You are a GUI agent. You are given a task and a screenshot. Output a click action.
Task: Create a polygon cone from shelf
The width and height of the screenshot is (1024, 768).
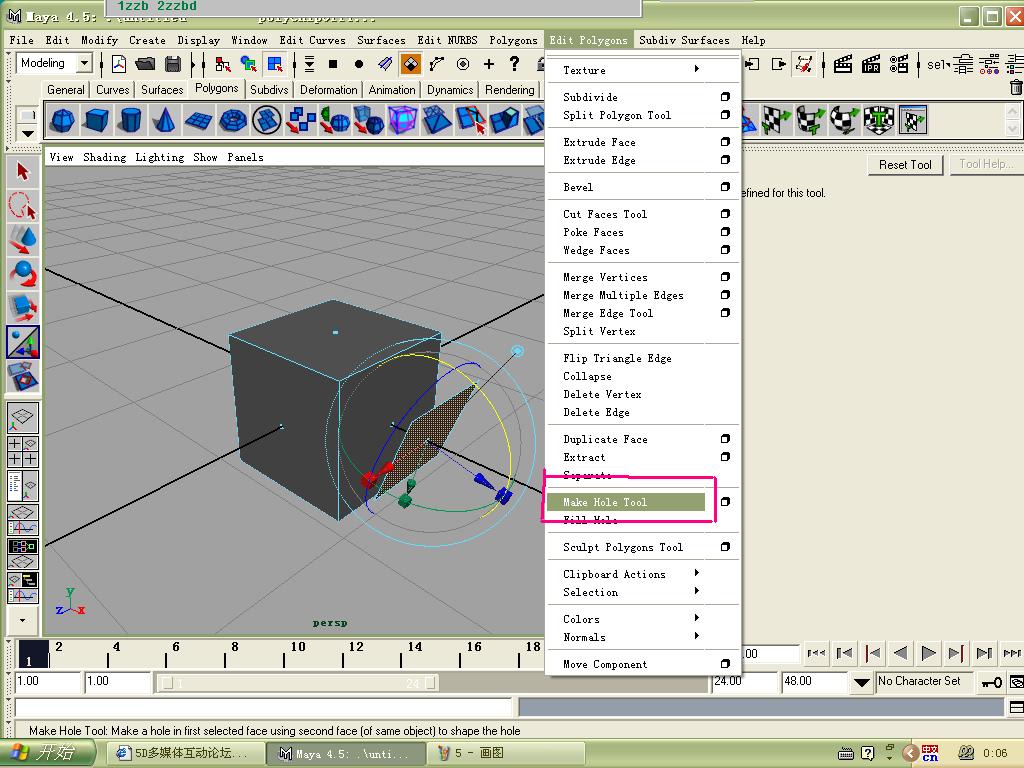(x=165, y=120)
